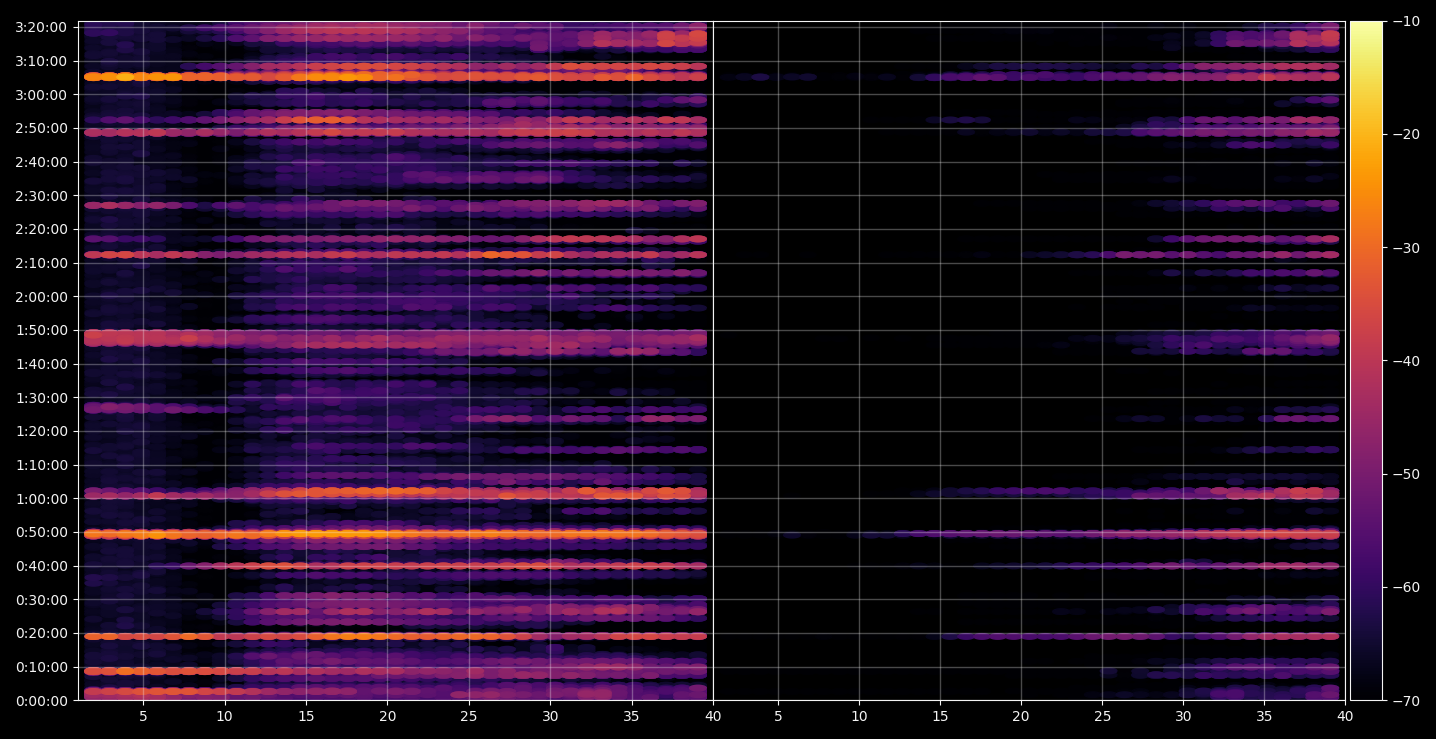Viewport: 1436px width, 739px height.
Task: Click the 2:40:00 y-axis label
Action: [x=41, y=162]
